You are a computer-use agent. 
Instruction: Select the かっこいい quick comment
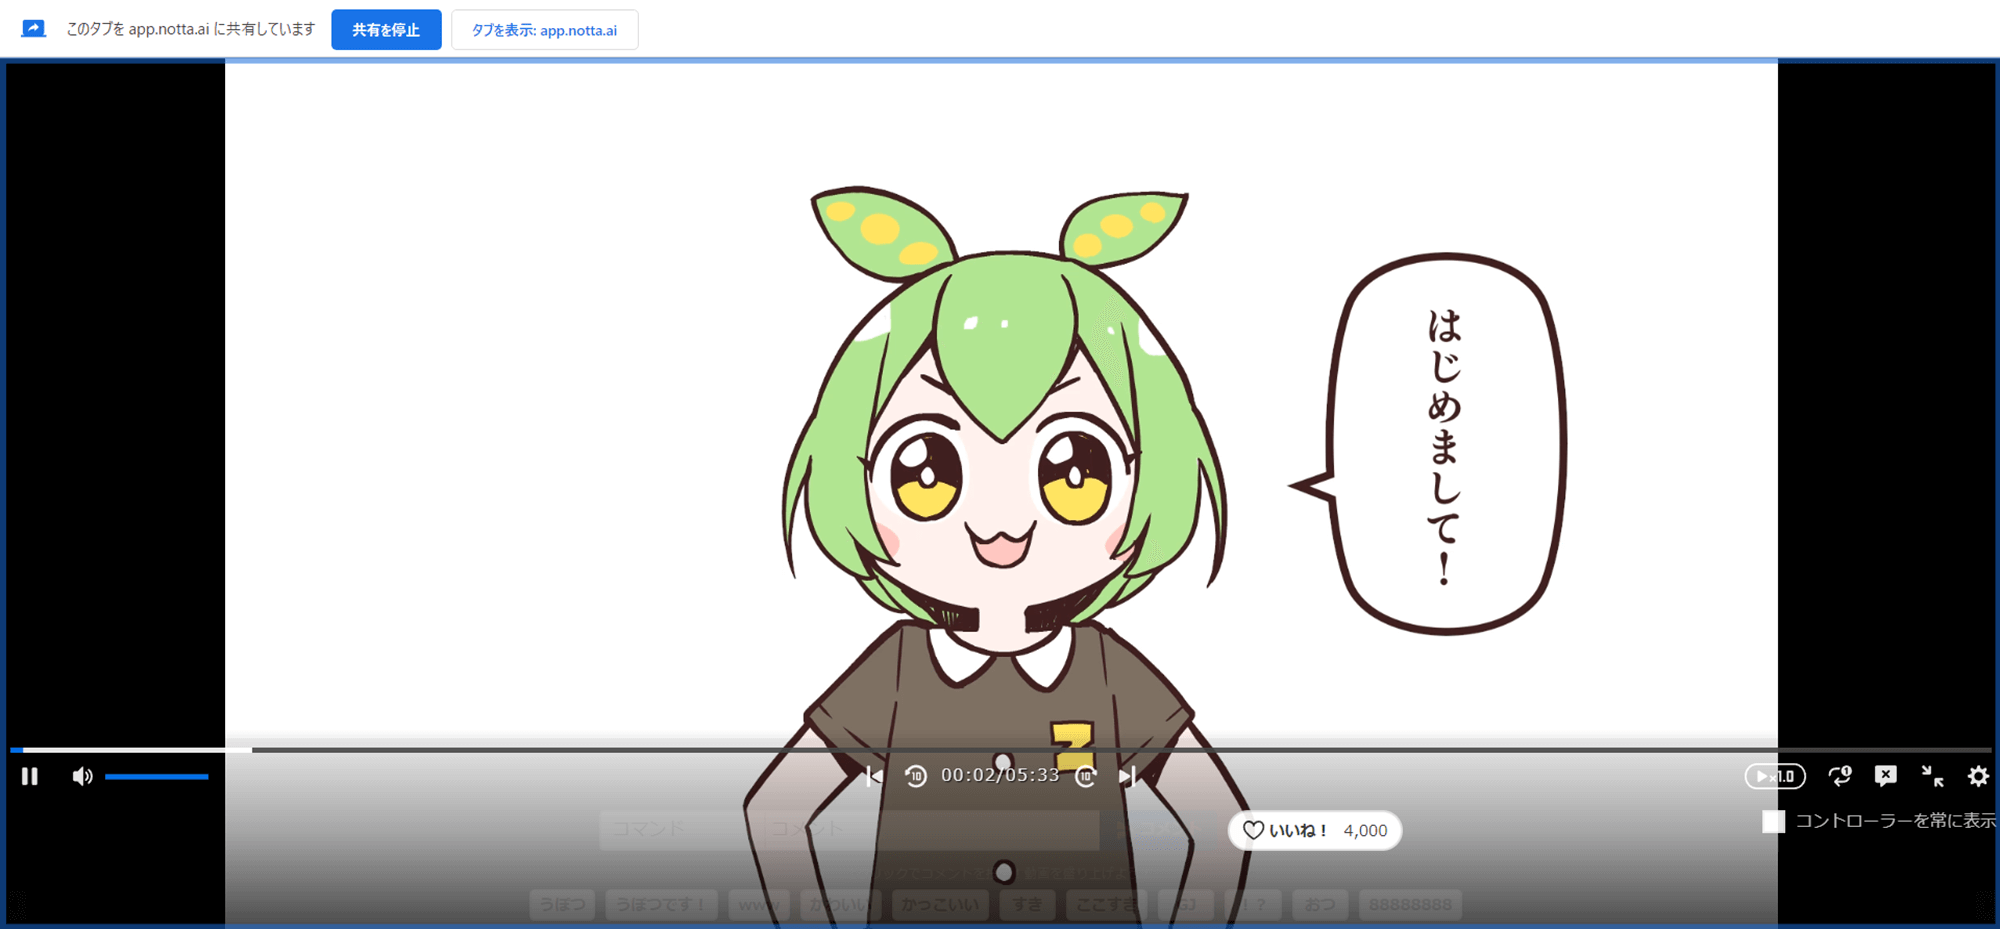[940, 905]
